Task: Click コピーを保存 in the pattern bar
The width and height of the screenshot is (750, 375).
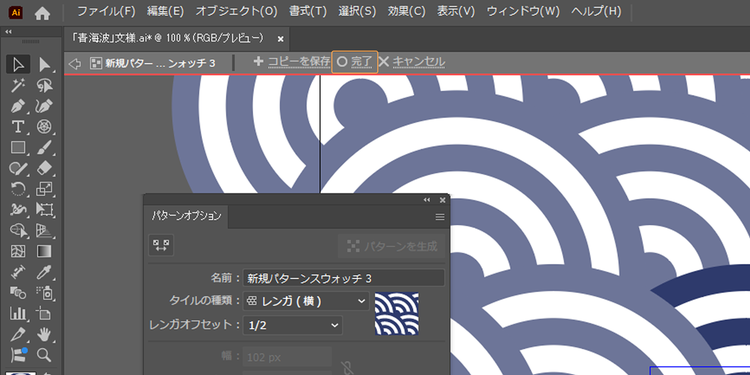Action: 292,62
